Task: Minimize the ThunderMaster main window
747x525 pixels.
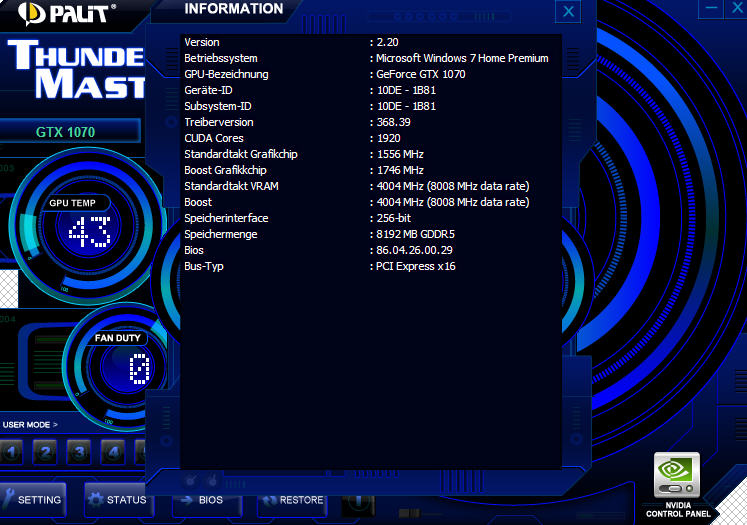Action: [711, 8]
